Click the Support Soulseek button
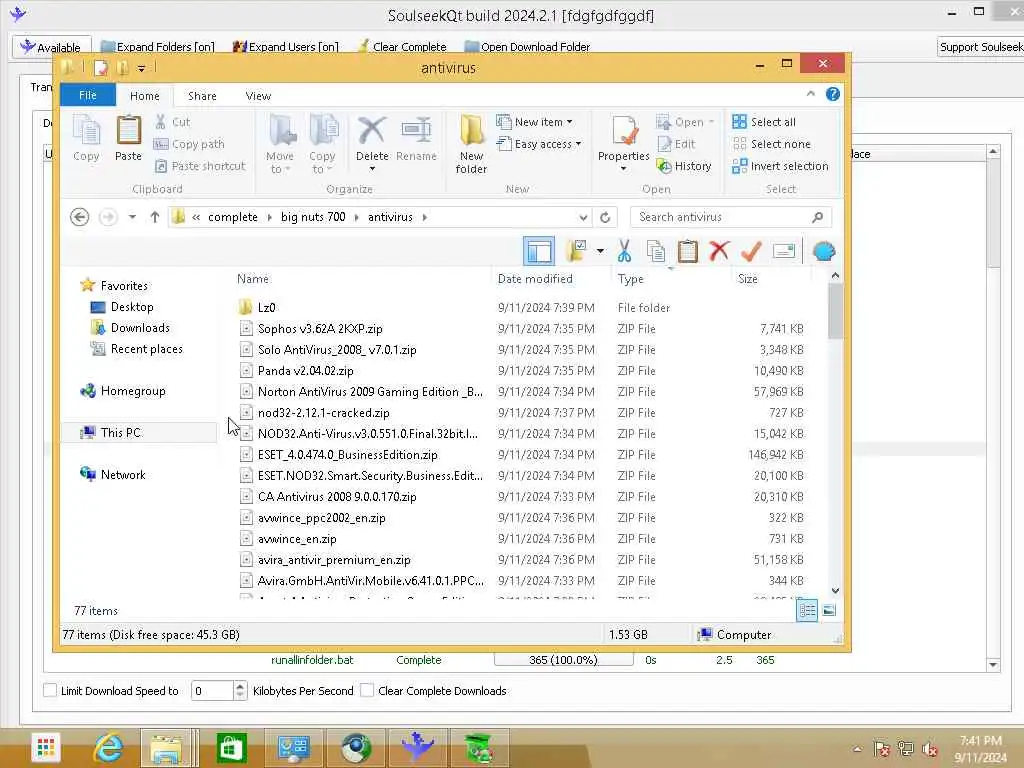Image resolution: width=1024 pixels, height=768 pixels. pos(981,47)
